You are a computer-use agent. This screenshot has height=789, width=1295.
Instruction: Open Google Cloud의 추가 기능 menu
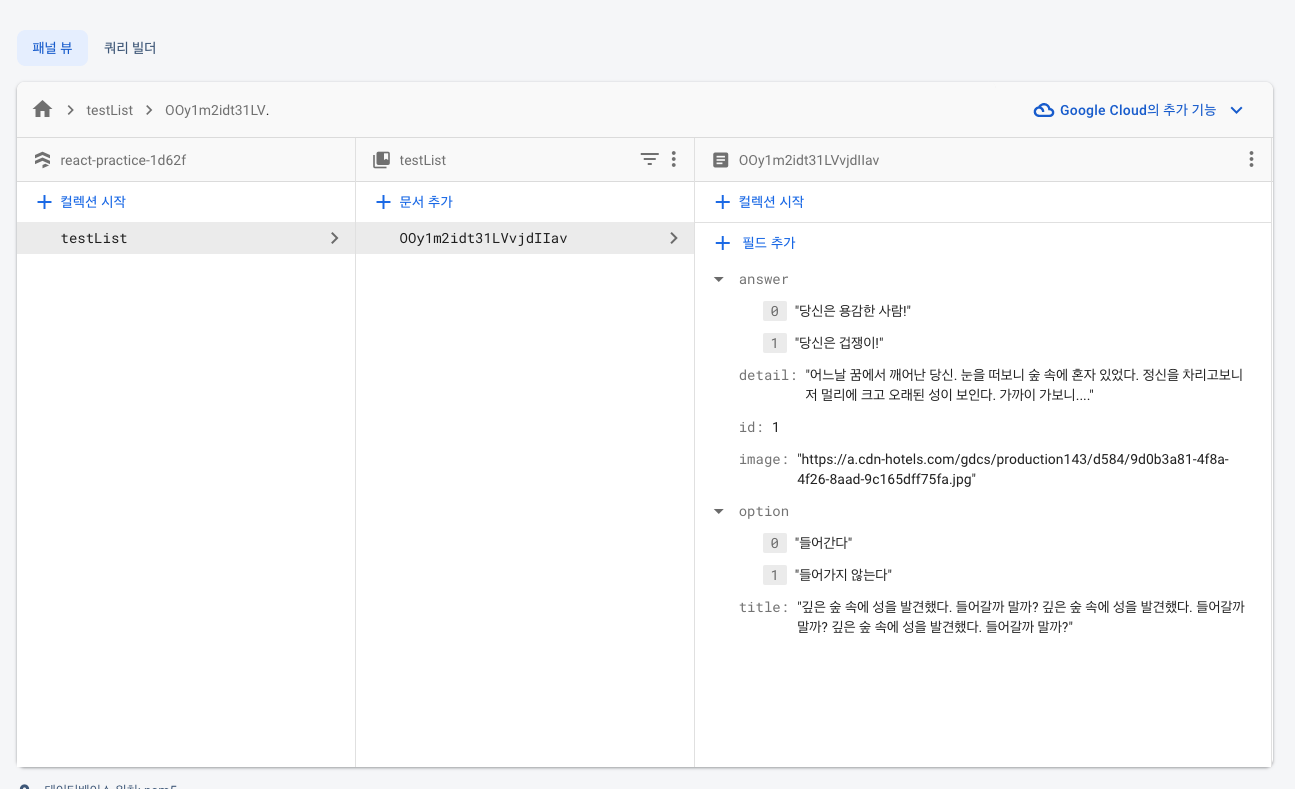point(1138,110)
